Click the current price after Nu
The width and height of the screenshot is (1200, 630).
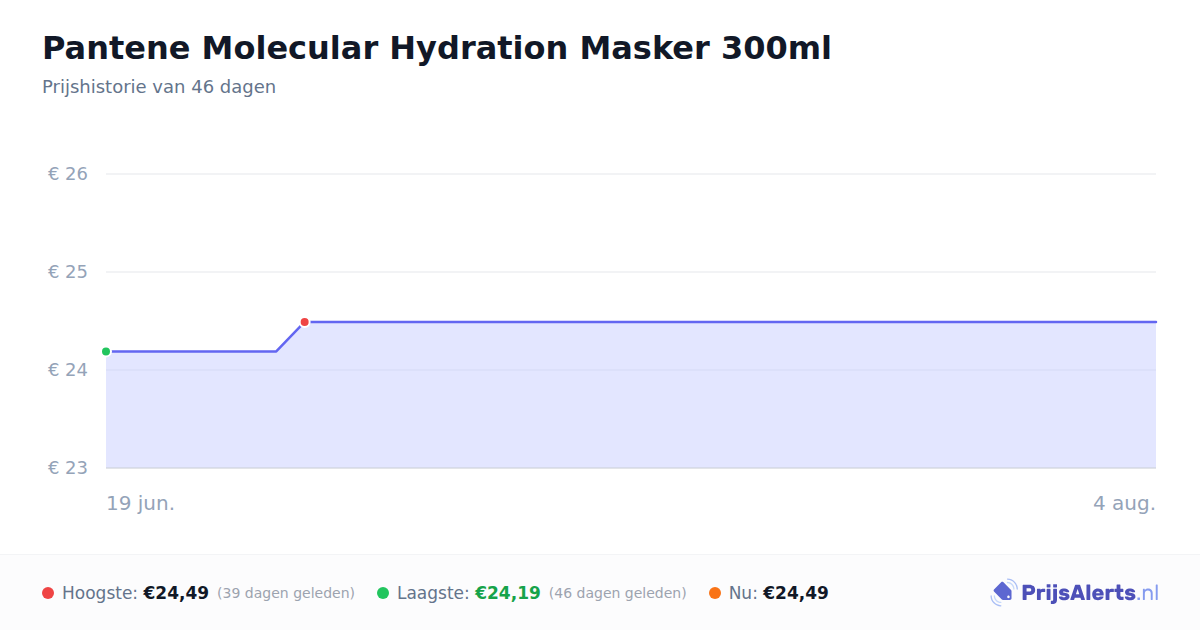point(796,593)
